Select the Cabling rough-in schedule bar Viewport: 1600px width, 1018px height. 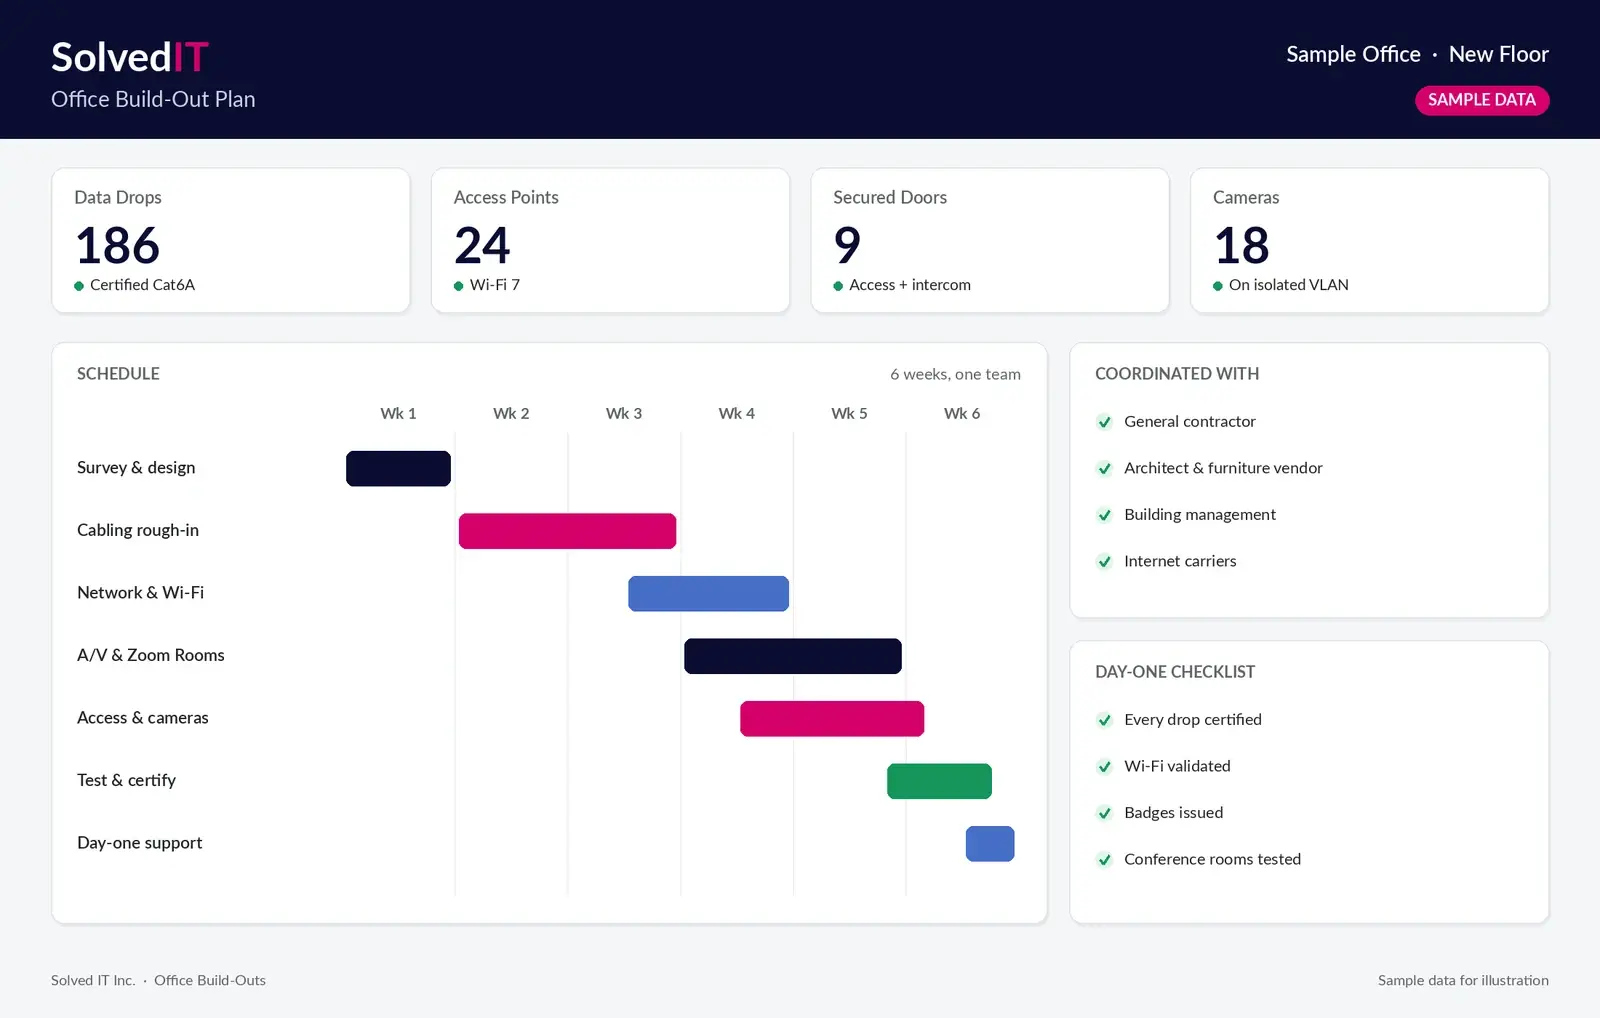567,531
